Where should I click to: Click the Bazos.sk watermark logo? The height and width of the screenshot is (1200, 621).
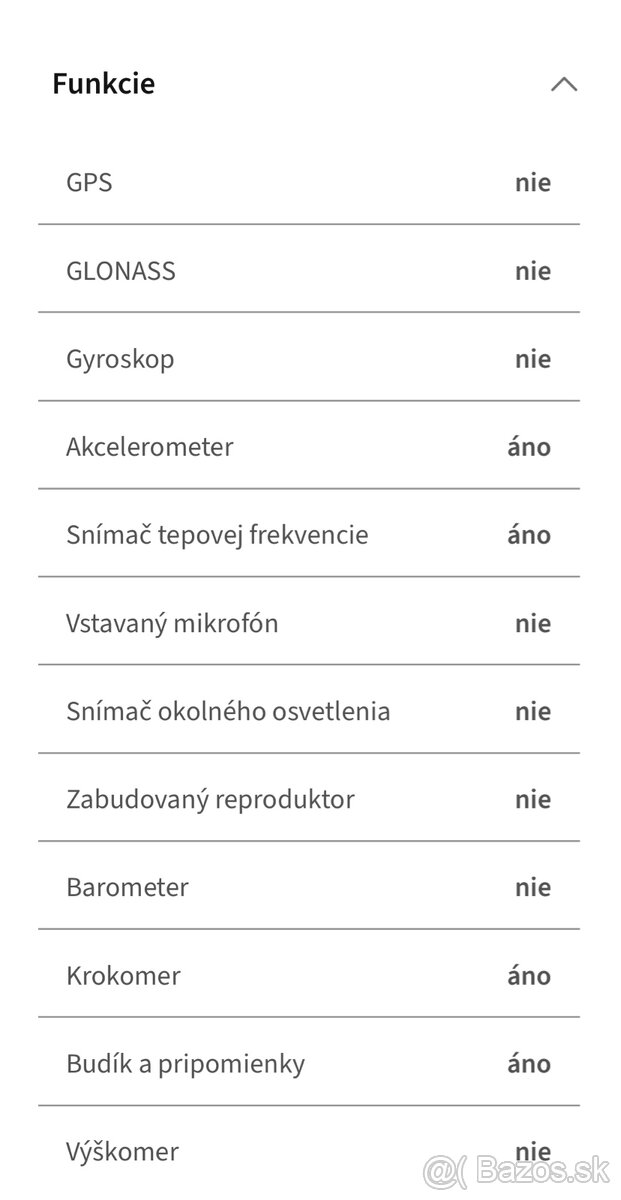pos(516,1168)
